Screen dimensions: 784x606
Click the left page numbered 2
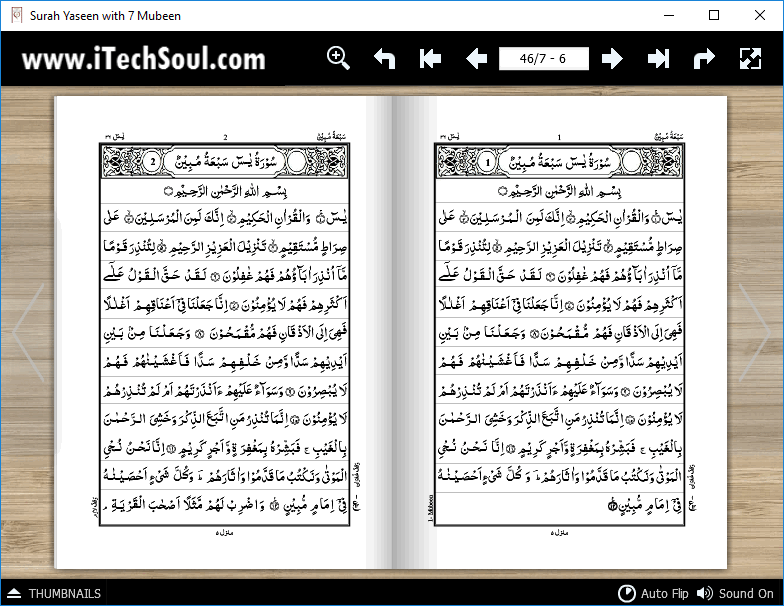pyautogui.click(x=224, y=332)
